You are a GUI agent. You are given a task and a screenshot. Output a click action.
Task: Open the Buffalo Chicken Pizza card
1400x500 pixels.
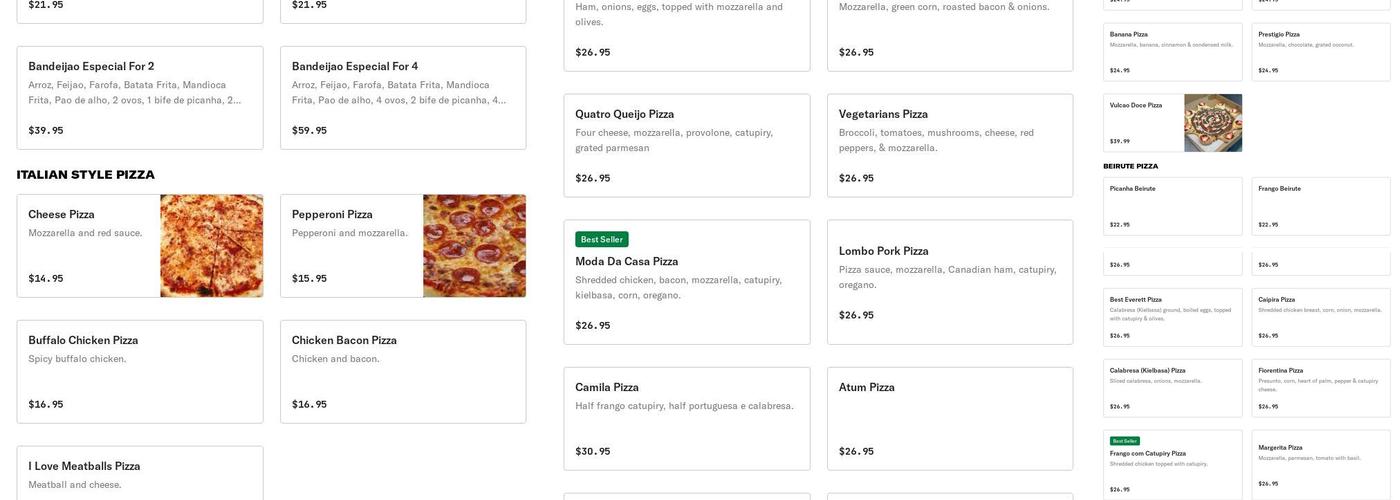coord(140,372)
